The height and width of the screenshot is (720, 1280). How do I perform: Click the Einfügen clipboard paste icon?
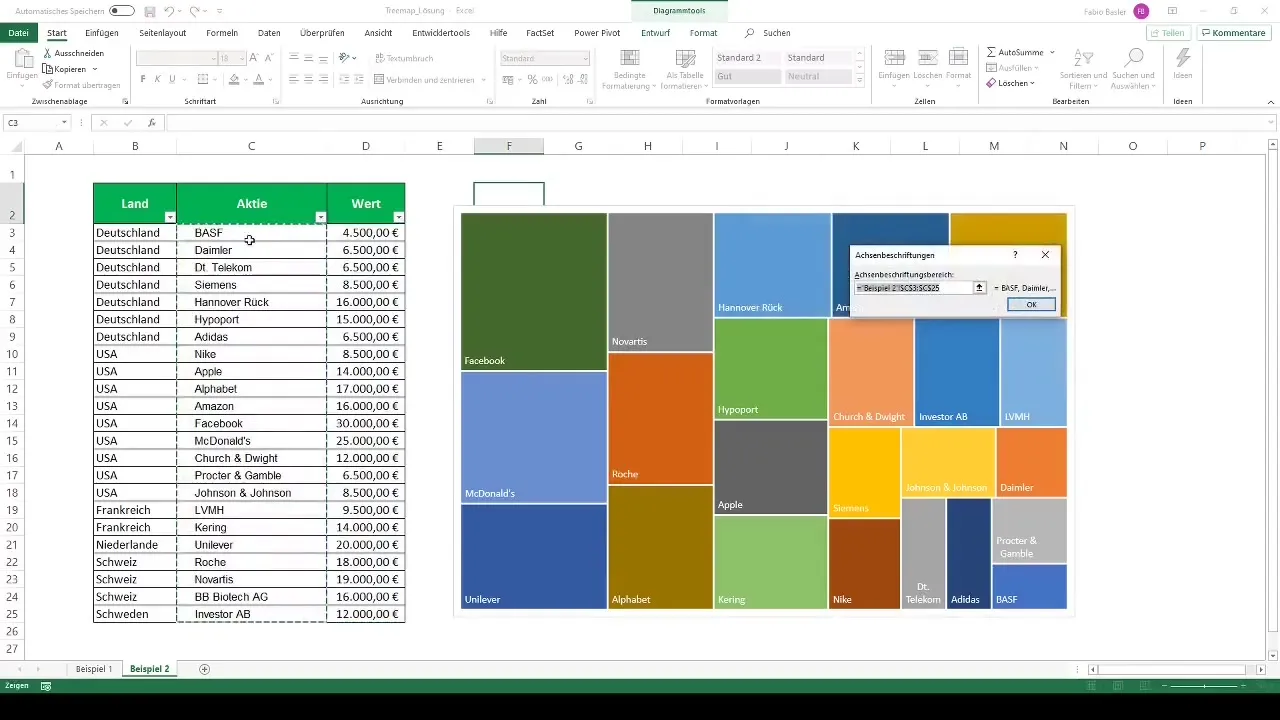coord(21,58)
